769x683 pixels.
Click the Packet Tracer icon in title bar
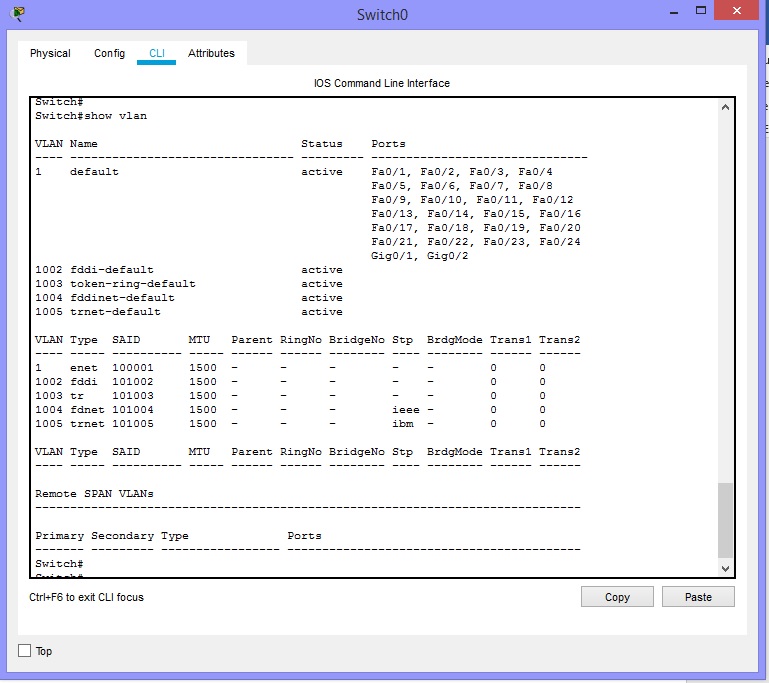[18, 14]
